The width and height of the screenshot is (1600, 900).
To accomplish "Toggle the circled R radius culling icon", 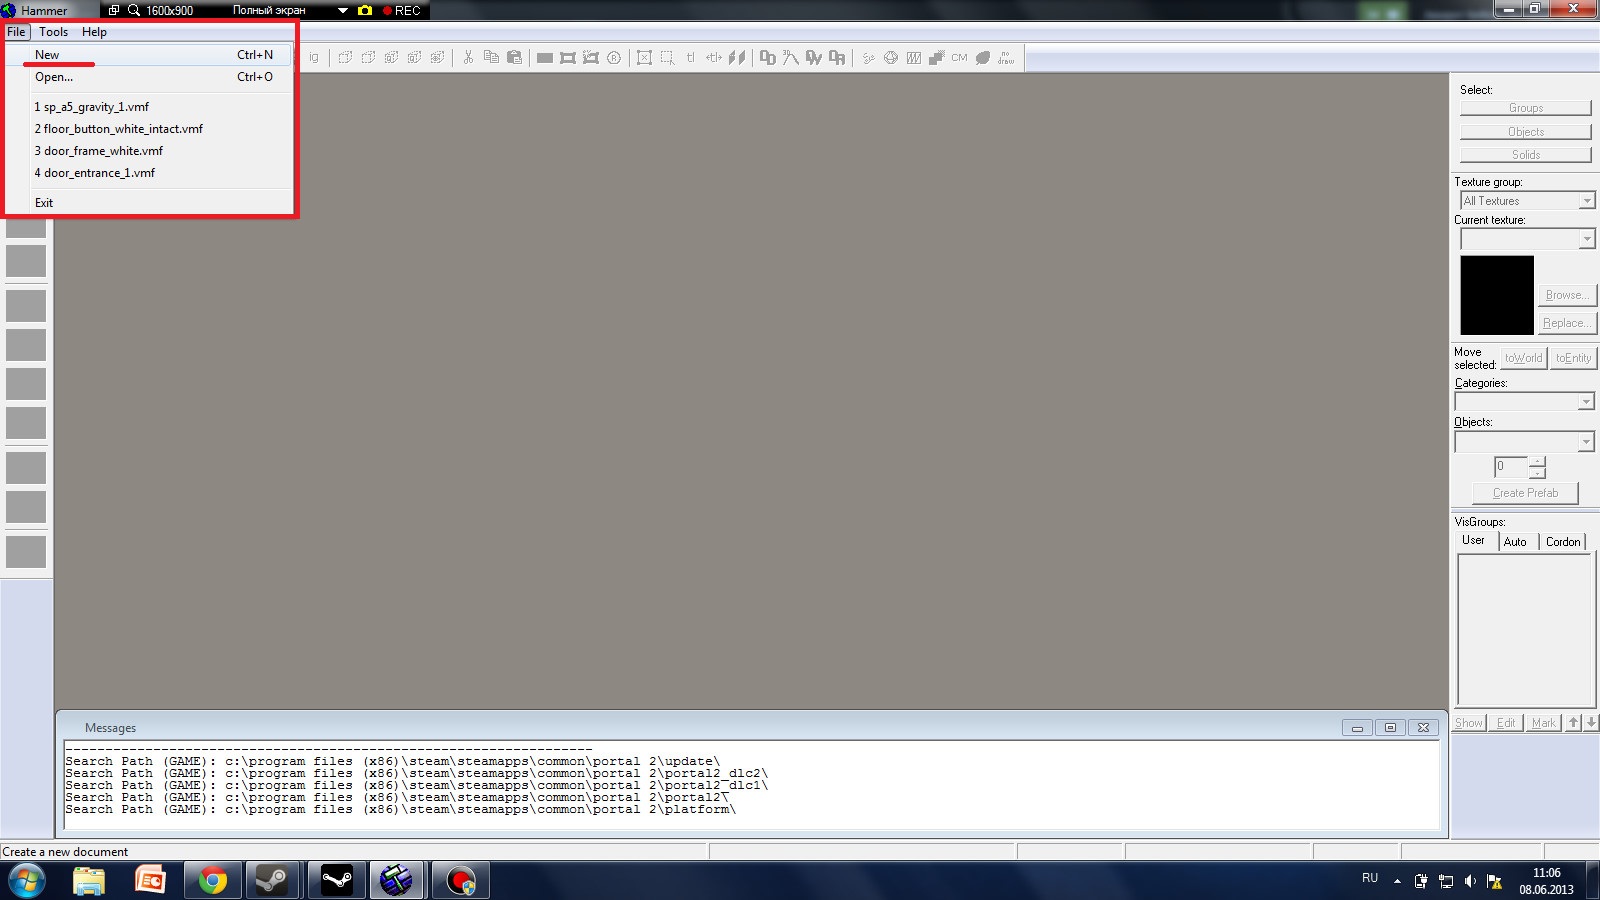I will pyautogui.click(x=614, y=57).
